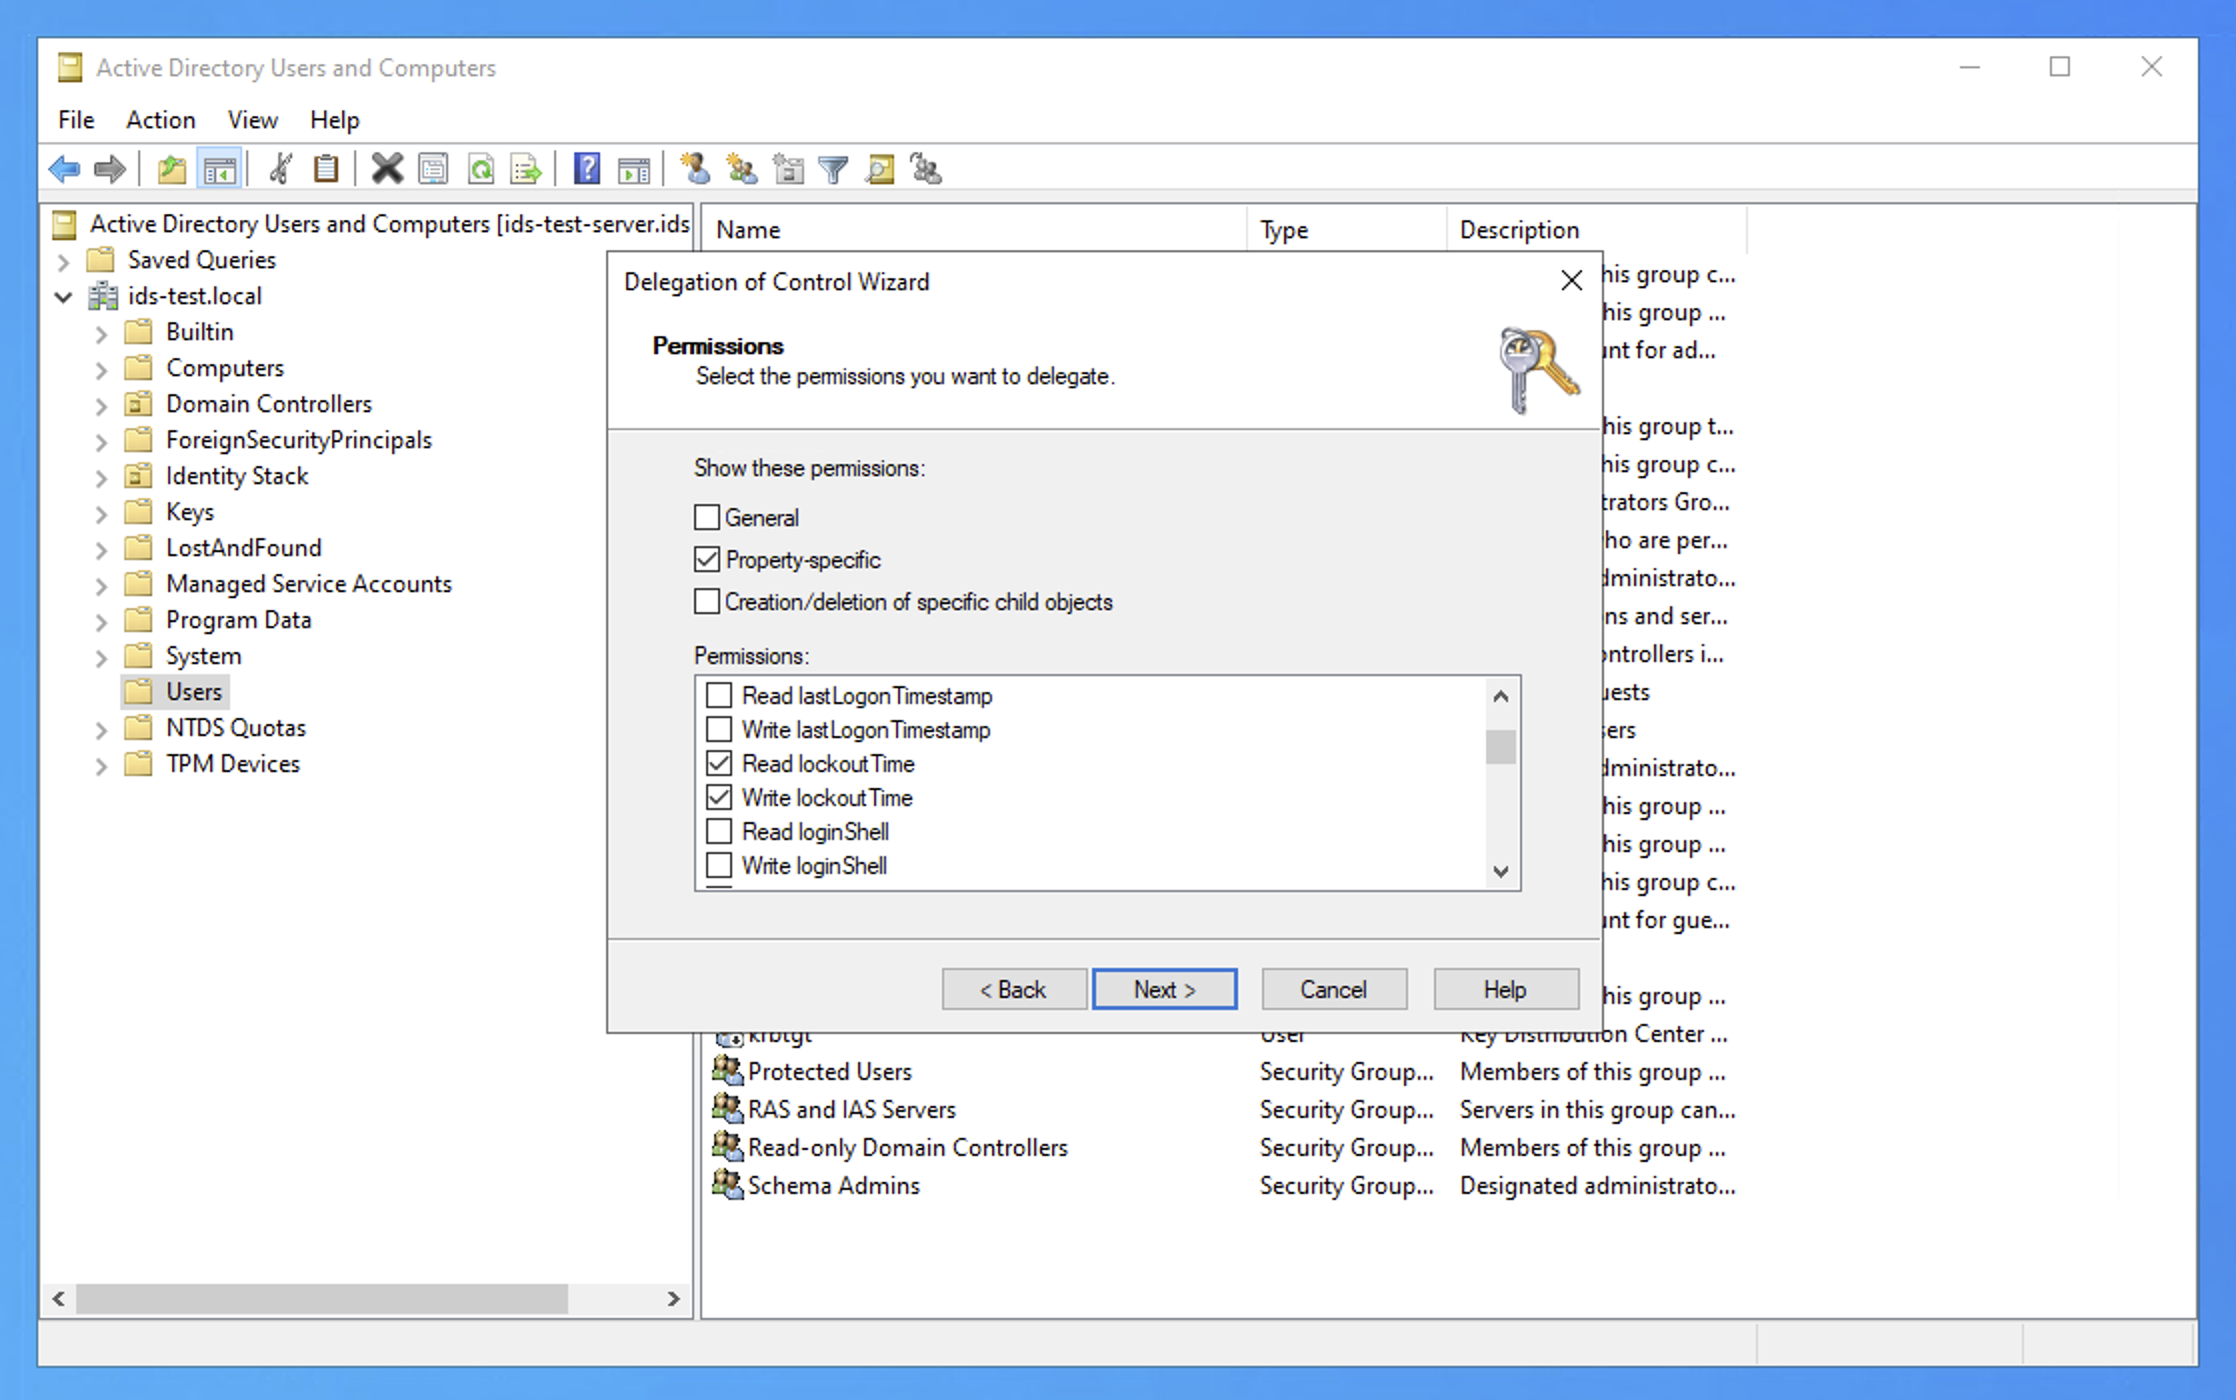
Task: Sort by the Description column header
Action: pyautogui.click(x=1596, y=230)
